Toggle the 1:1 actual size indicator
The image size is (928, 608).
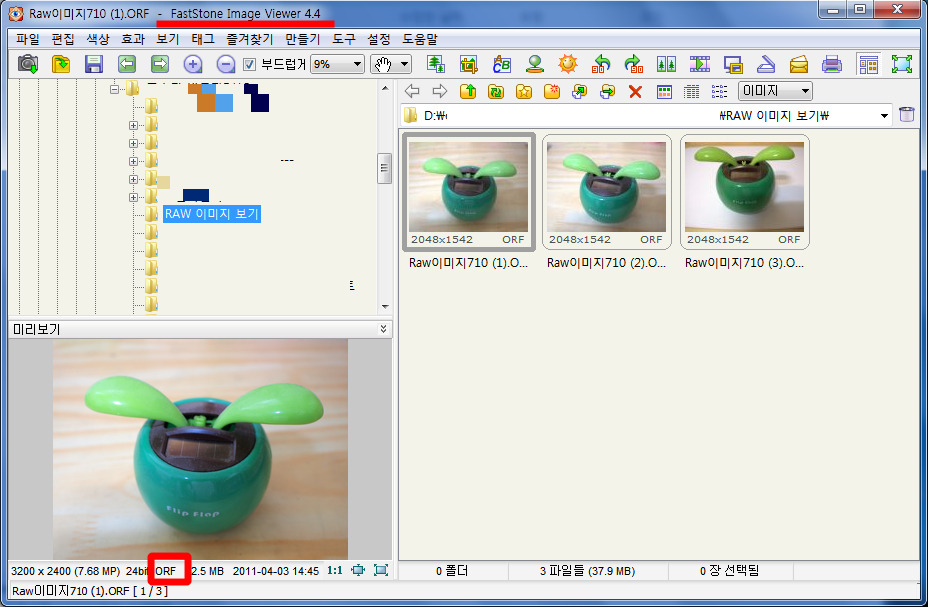[x=335, y=571]
